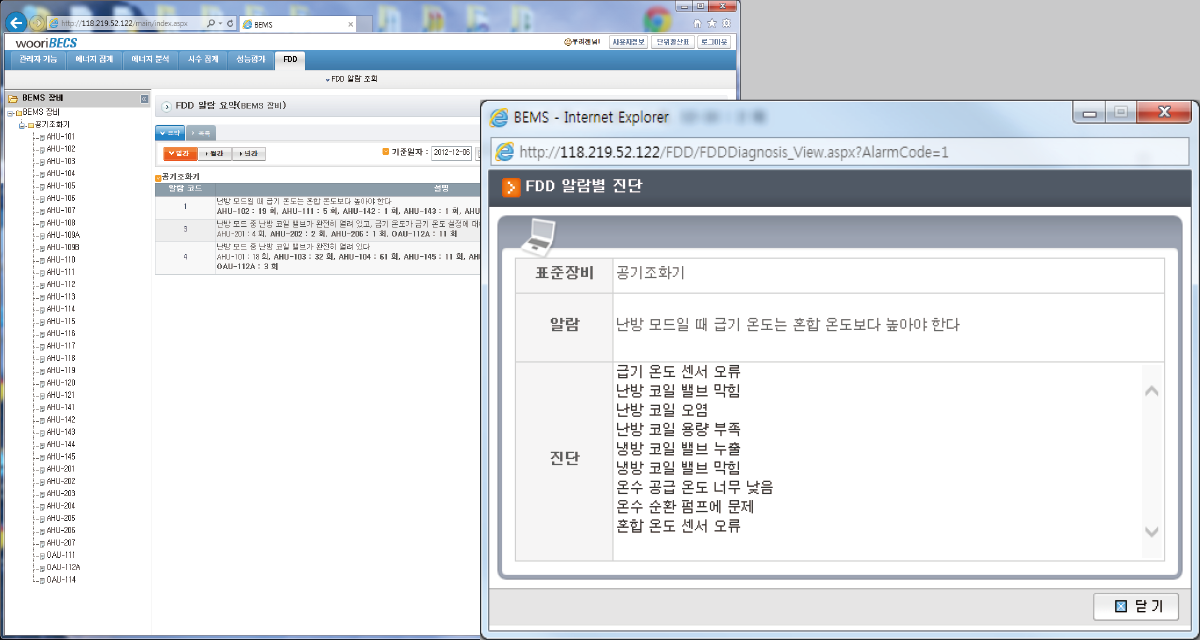The width and height of the screenshot is (1200, 640).
Task: Click the refresh icon in address bar
Action: [x=231, y=22]
